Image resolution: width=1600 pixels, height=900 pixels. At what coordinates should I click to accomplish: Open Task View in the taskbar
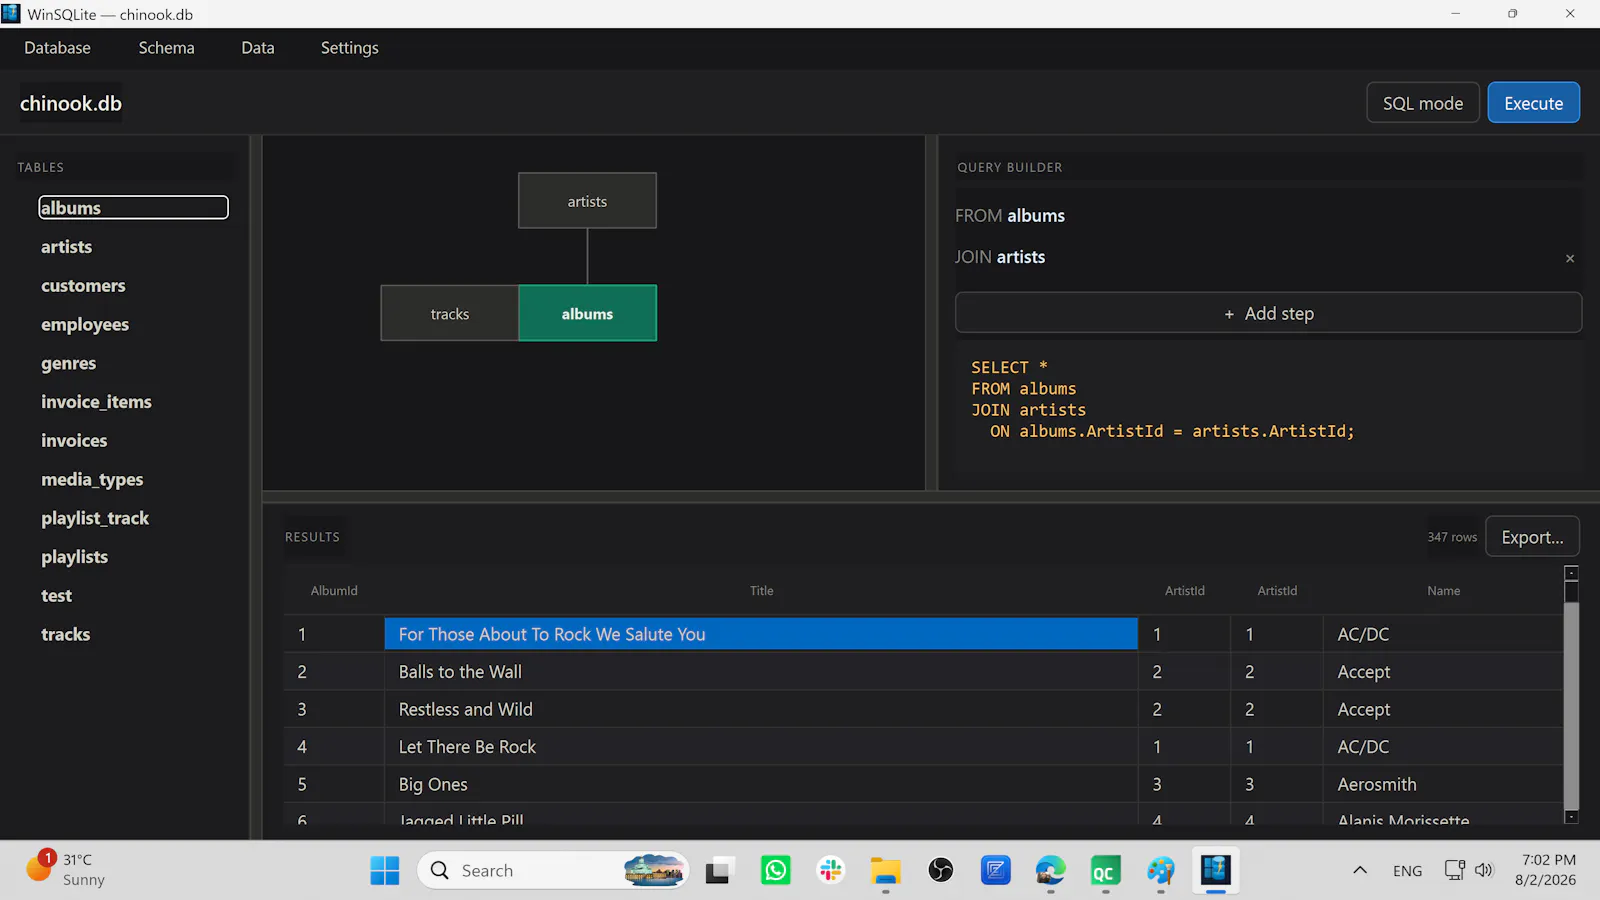718,870
